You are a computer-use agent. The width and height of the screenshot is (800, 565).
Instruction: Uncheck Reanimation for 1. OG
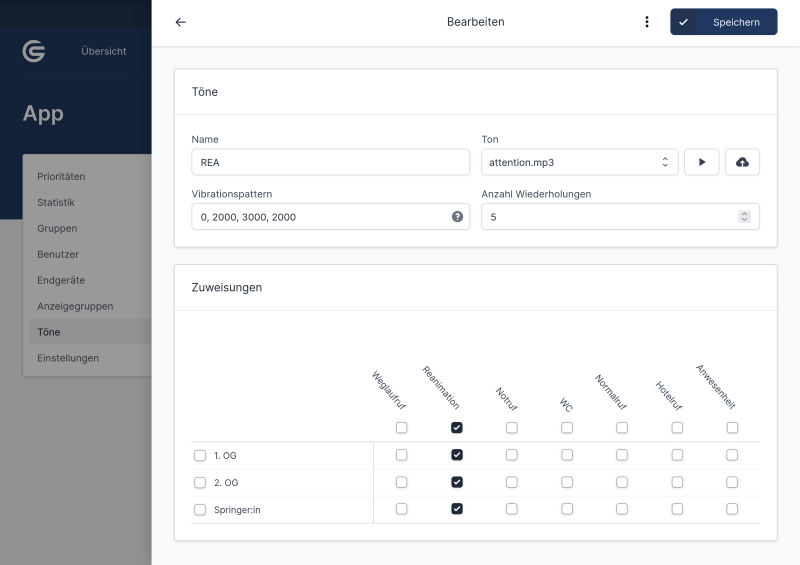(x=457, y=455)
